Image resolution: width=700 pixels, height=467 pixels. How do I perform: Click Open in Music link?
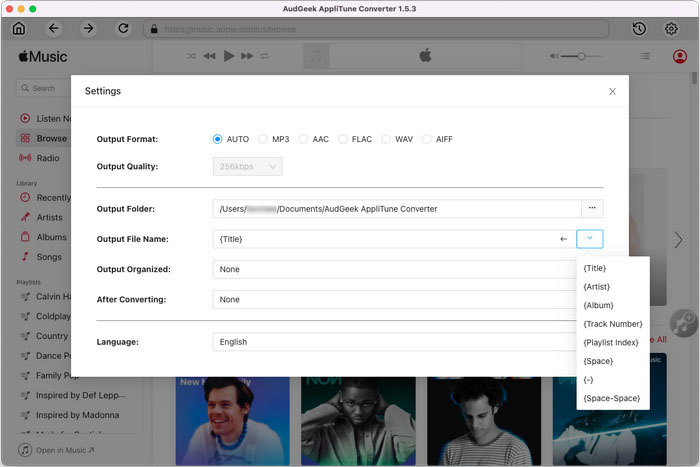tap(57, 450)
